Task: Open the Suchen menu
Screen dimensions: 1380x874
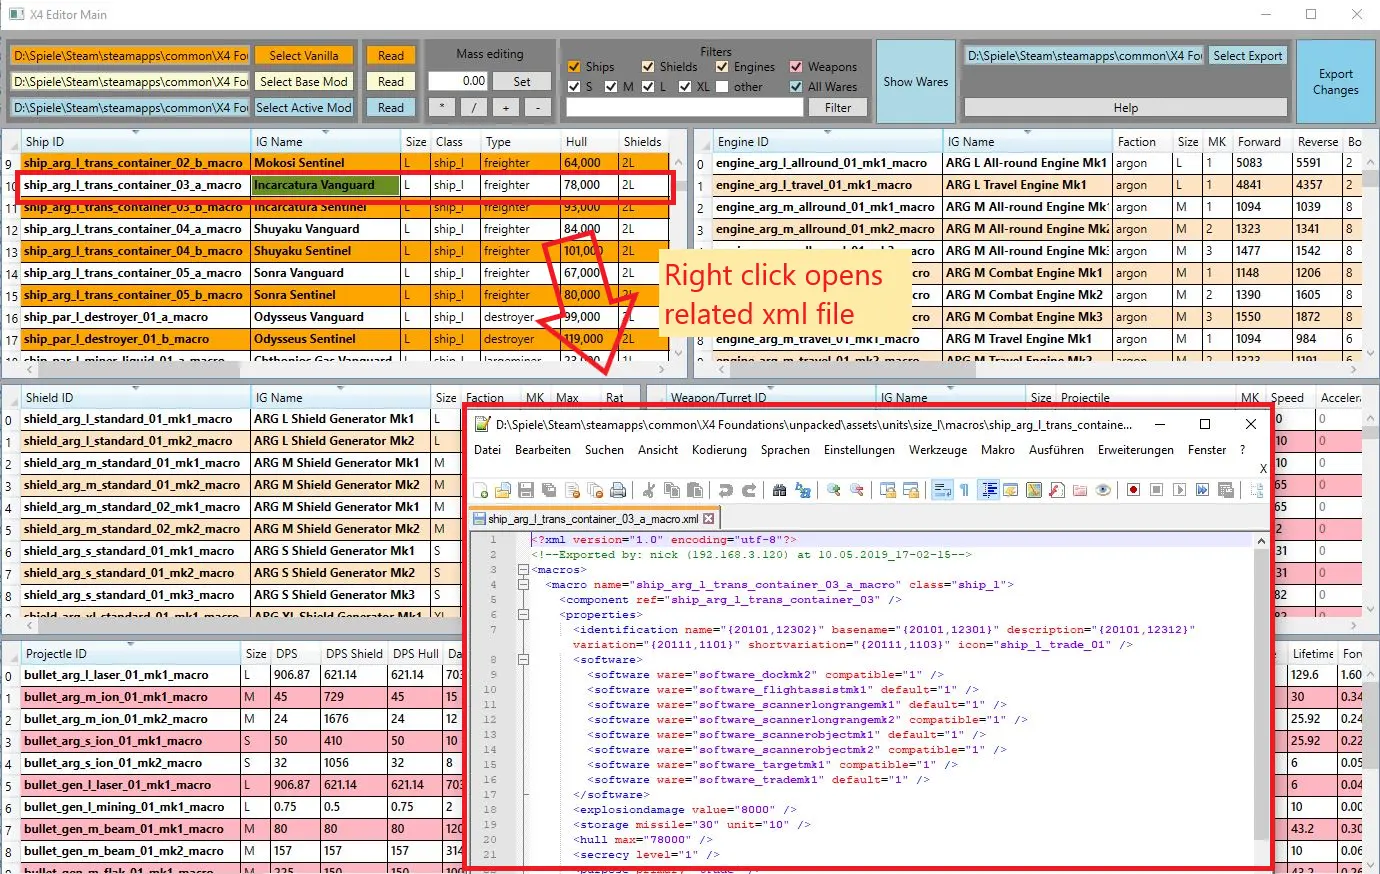Action: point(604,450)
